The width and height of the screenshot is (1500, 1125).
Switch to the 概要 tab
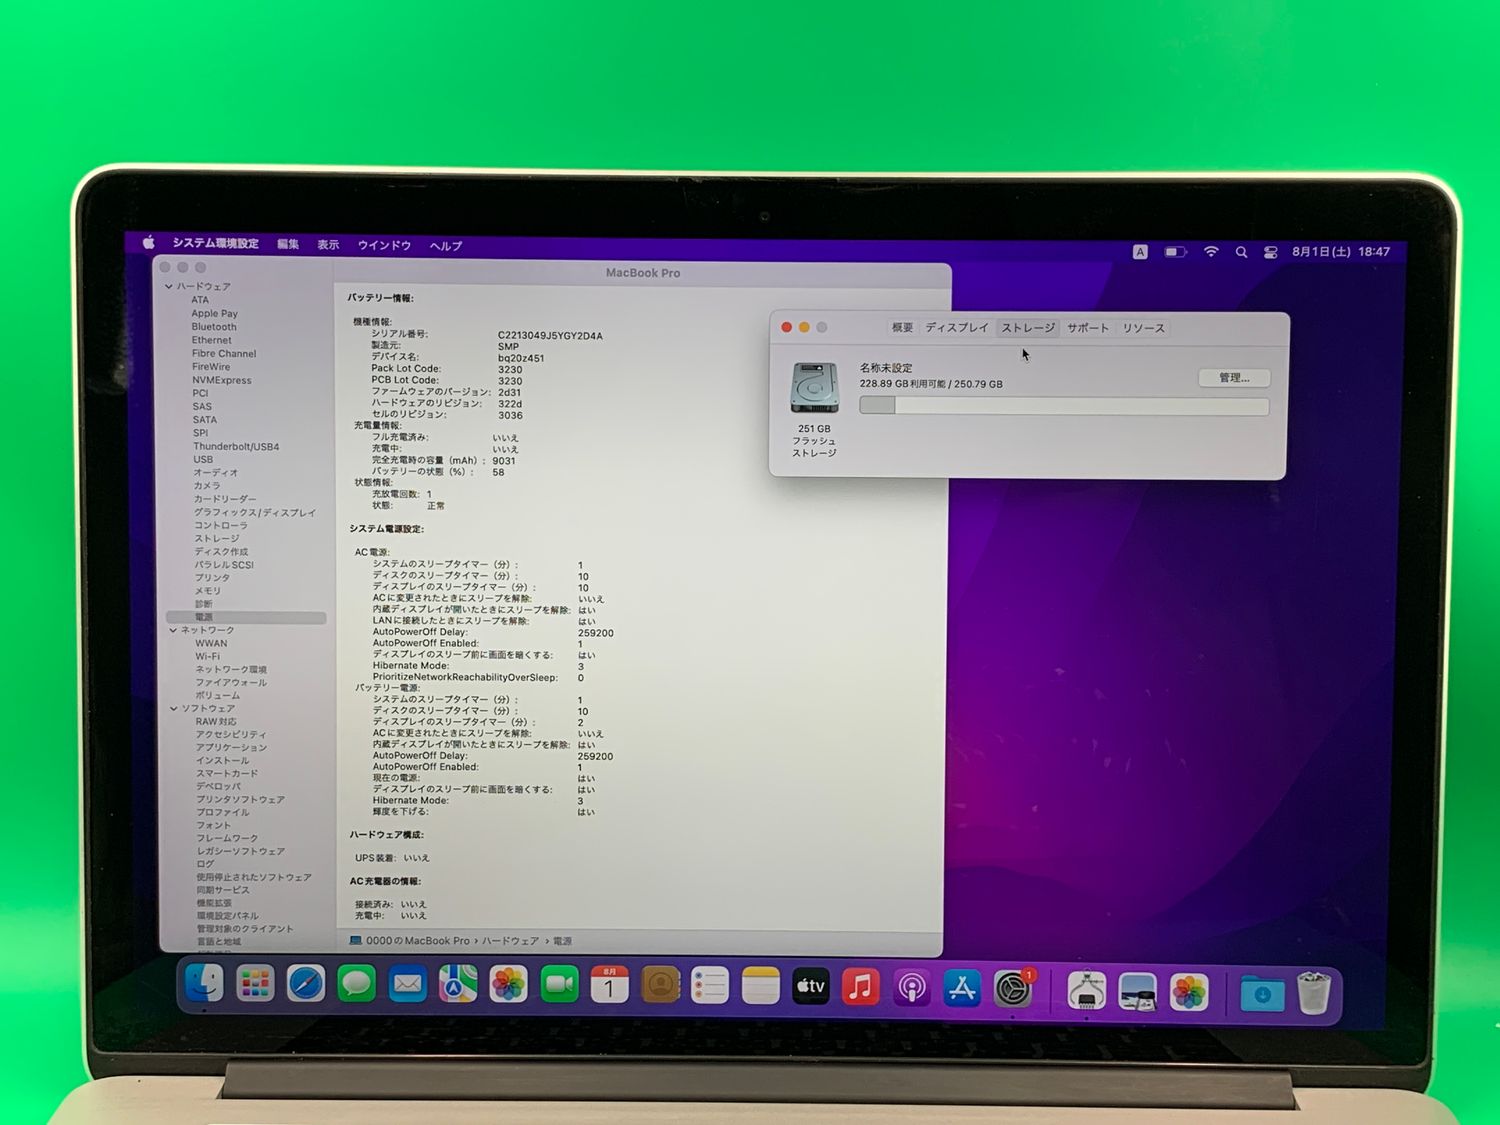(x=902, y=328)
